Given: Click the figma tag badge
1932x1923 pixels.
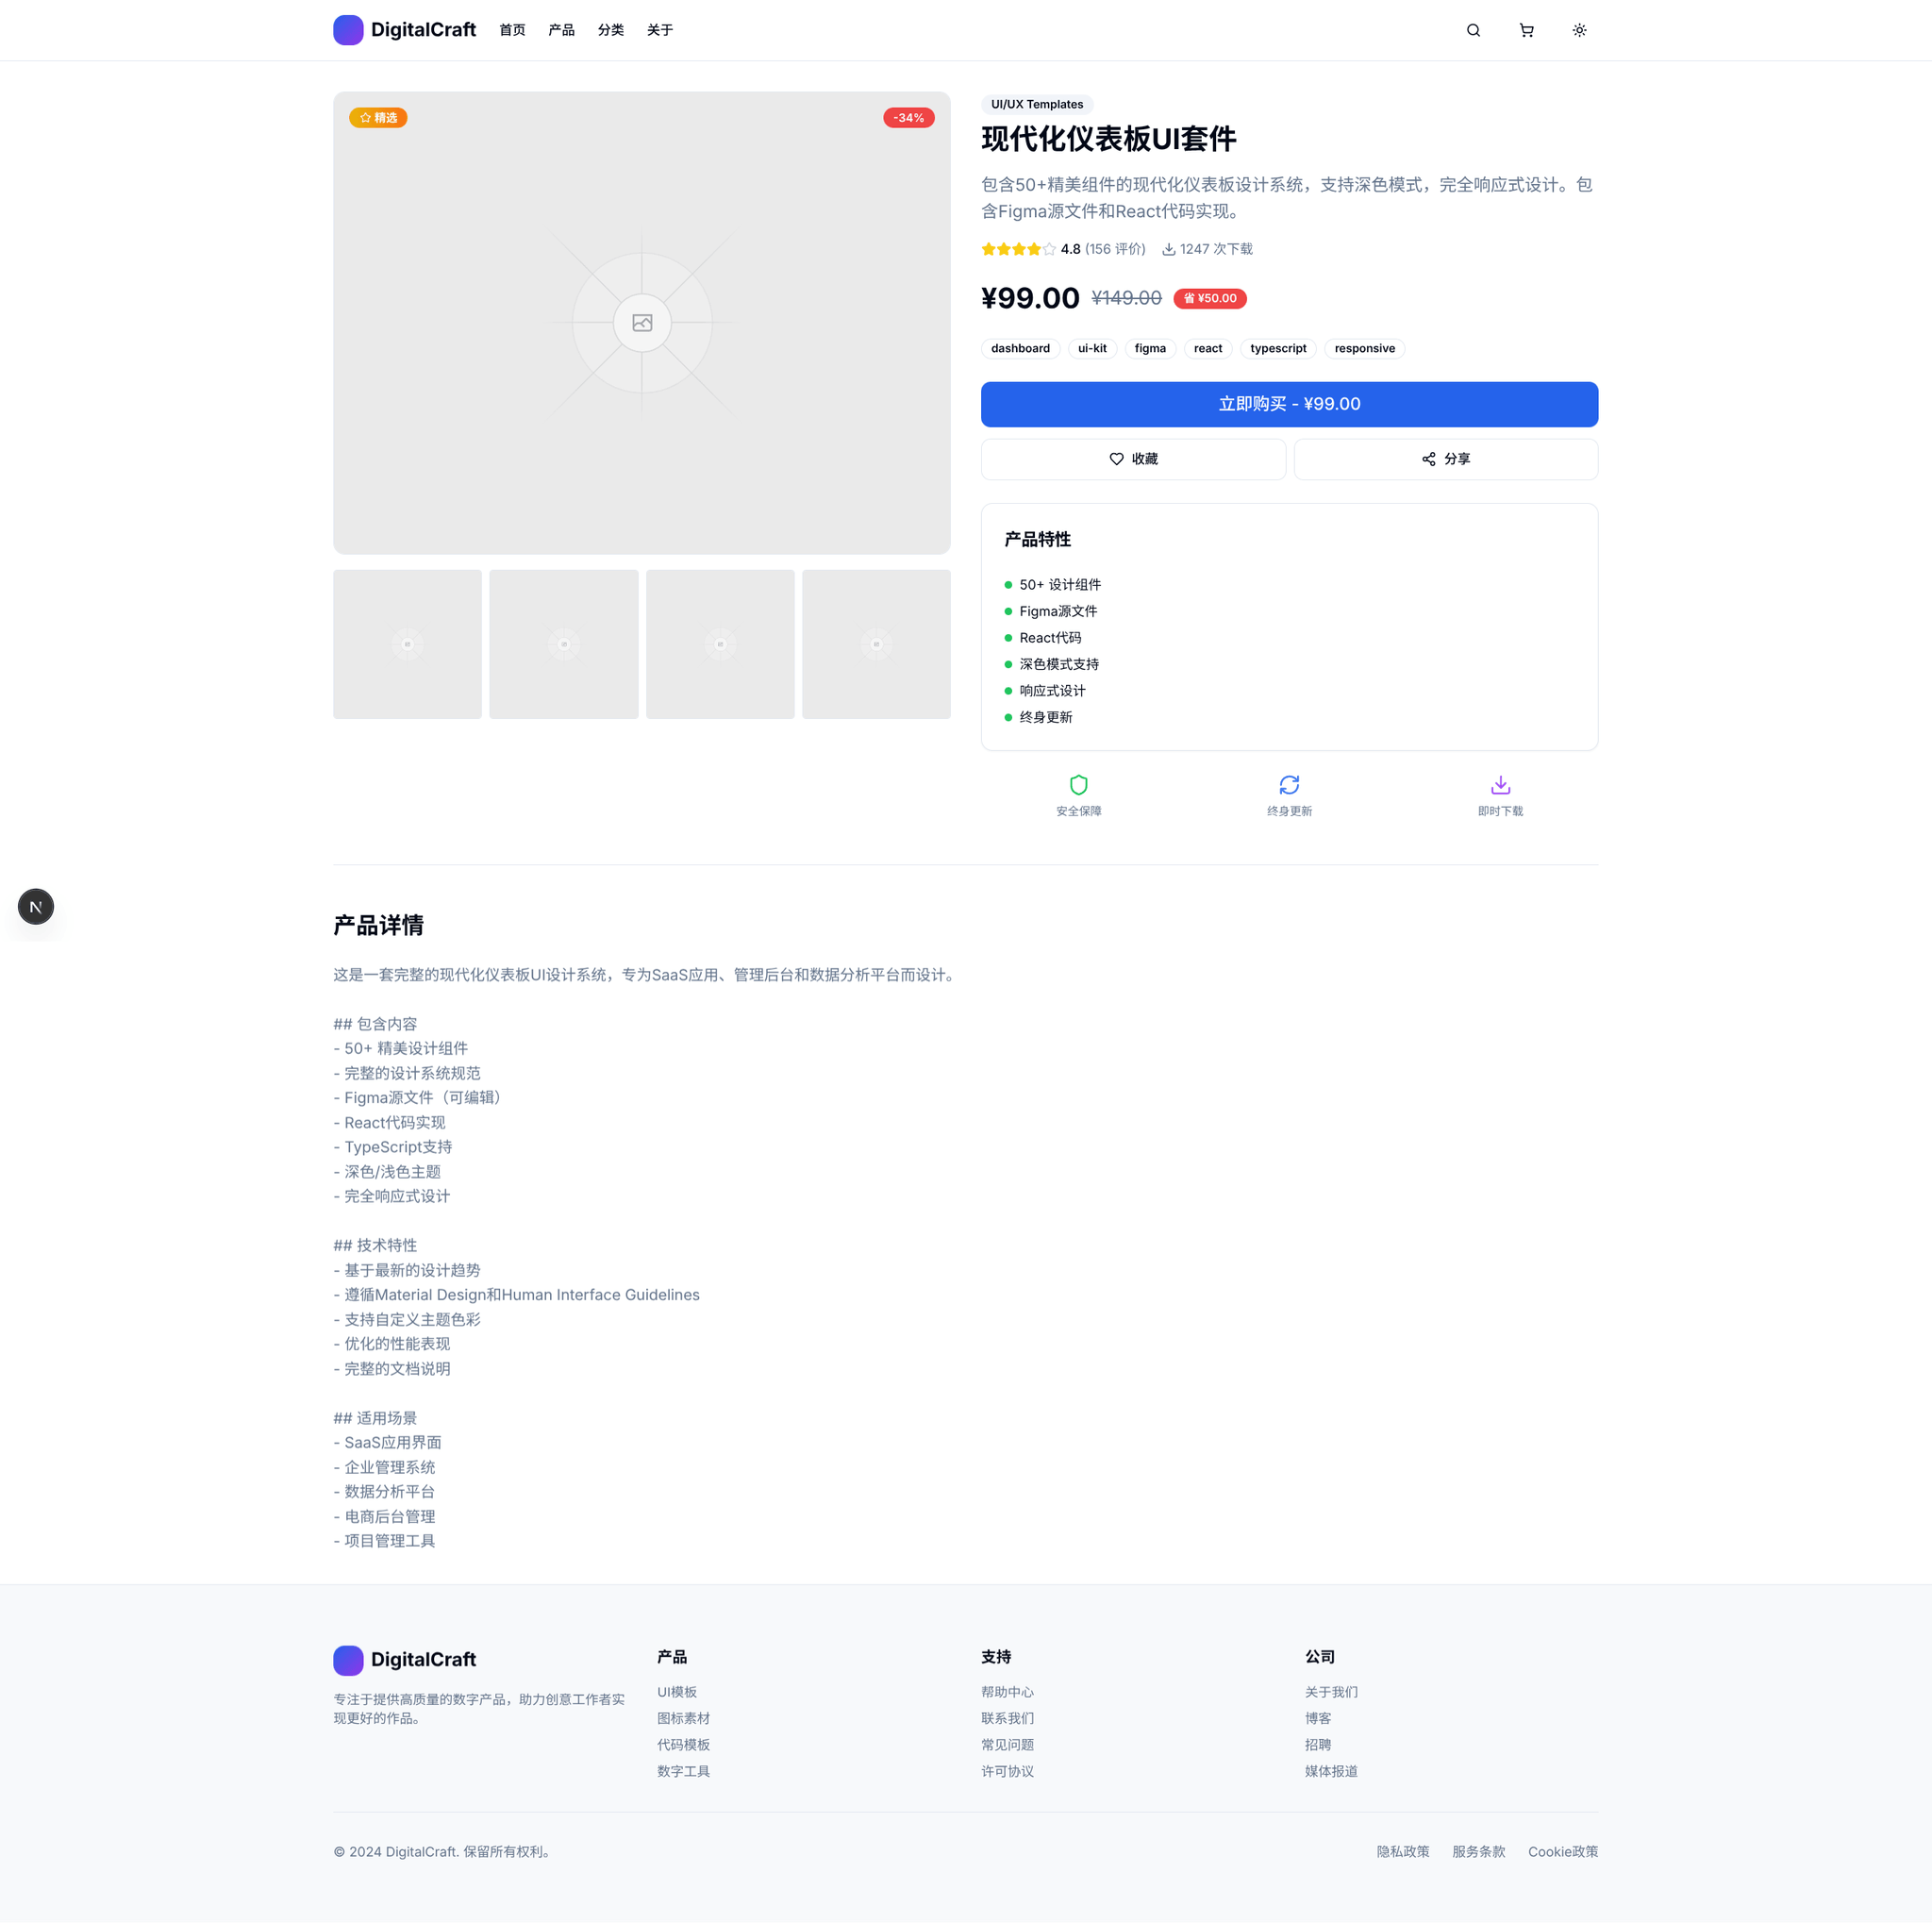Looking at the screenshot, I should tap(1150, 348).
